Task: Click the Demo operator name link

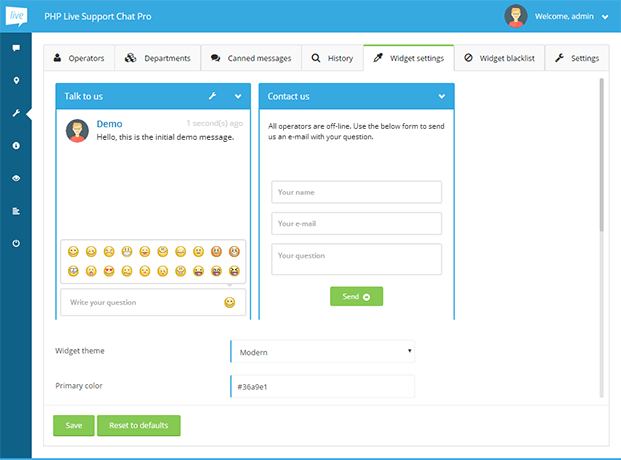Action: pyautogui.click(x=109, y=124)
